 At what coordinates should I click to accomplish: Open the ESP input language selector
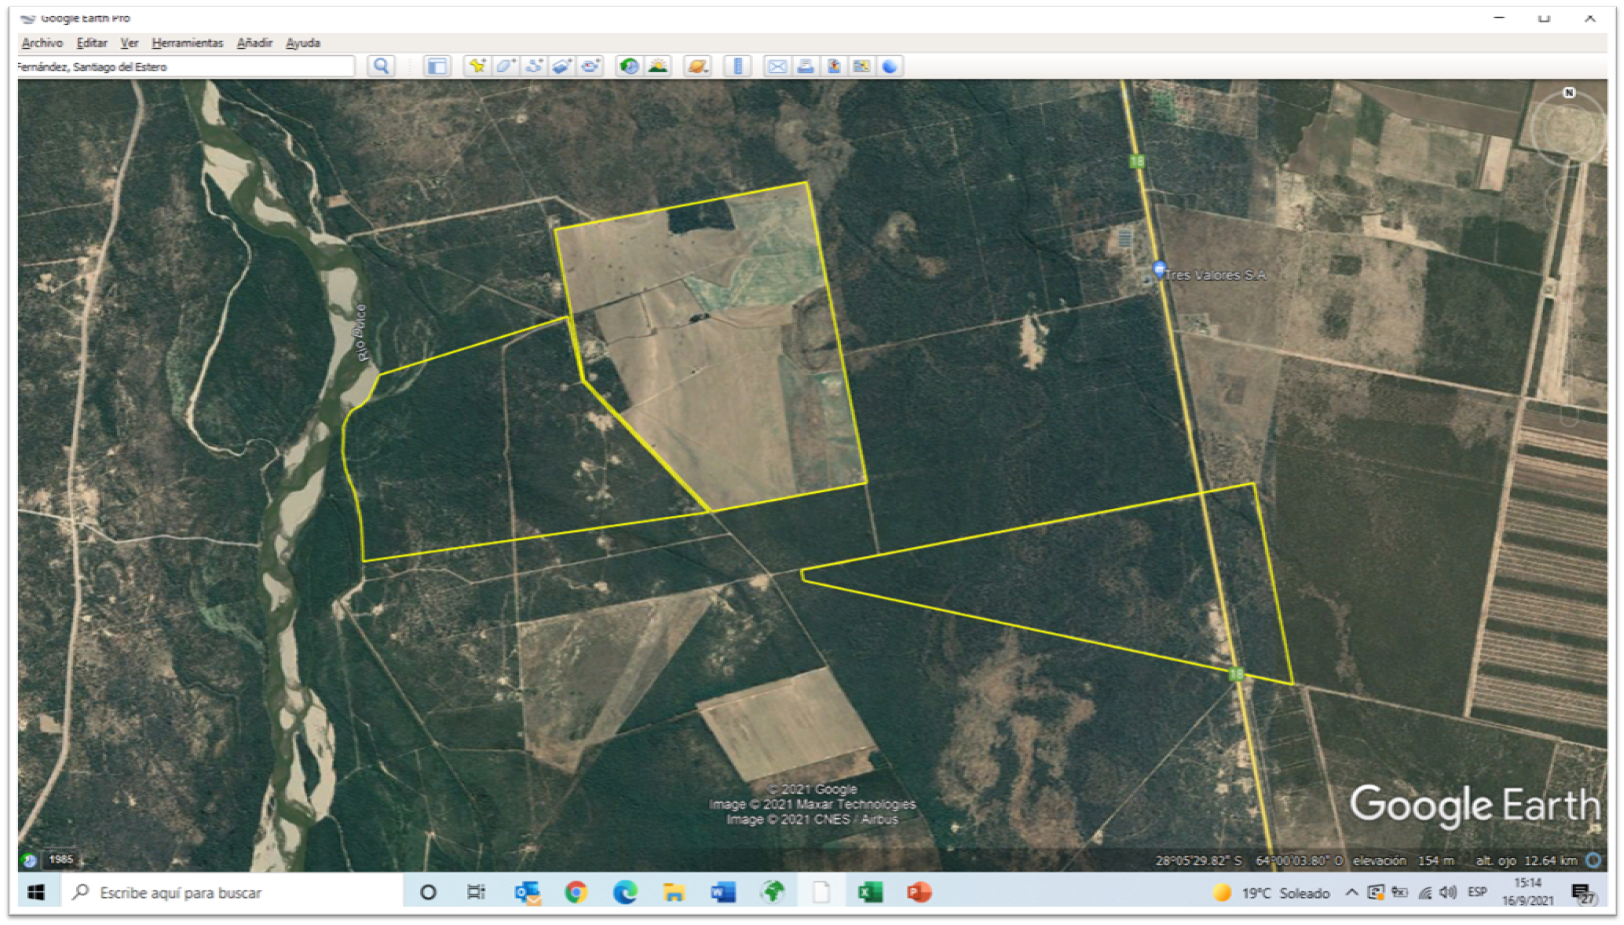1477,892
